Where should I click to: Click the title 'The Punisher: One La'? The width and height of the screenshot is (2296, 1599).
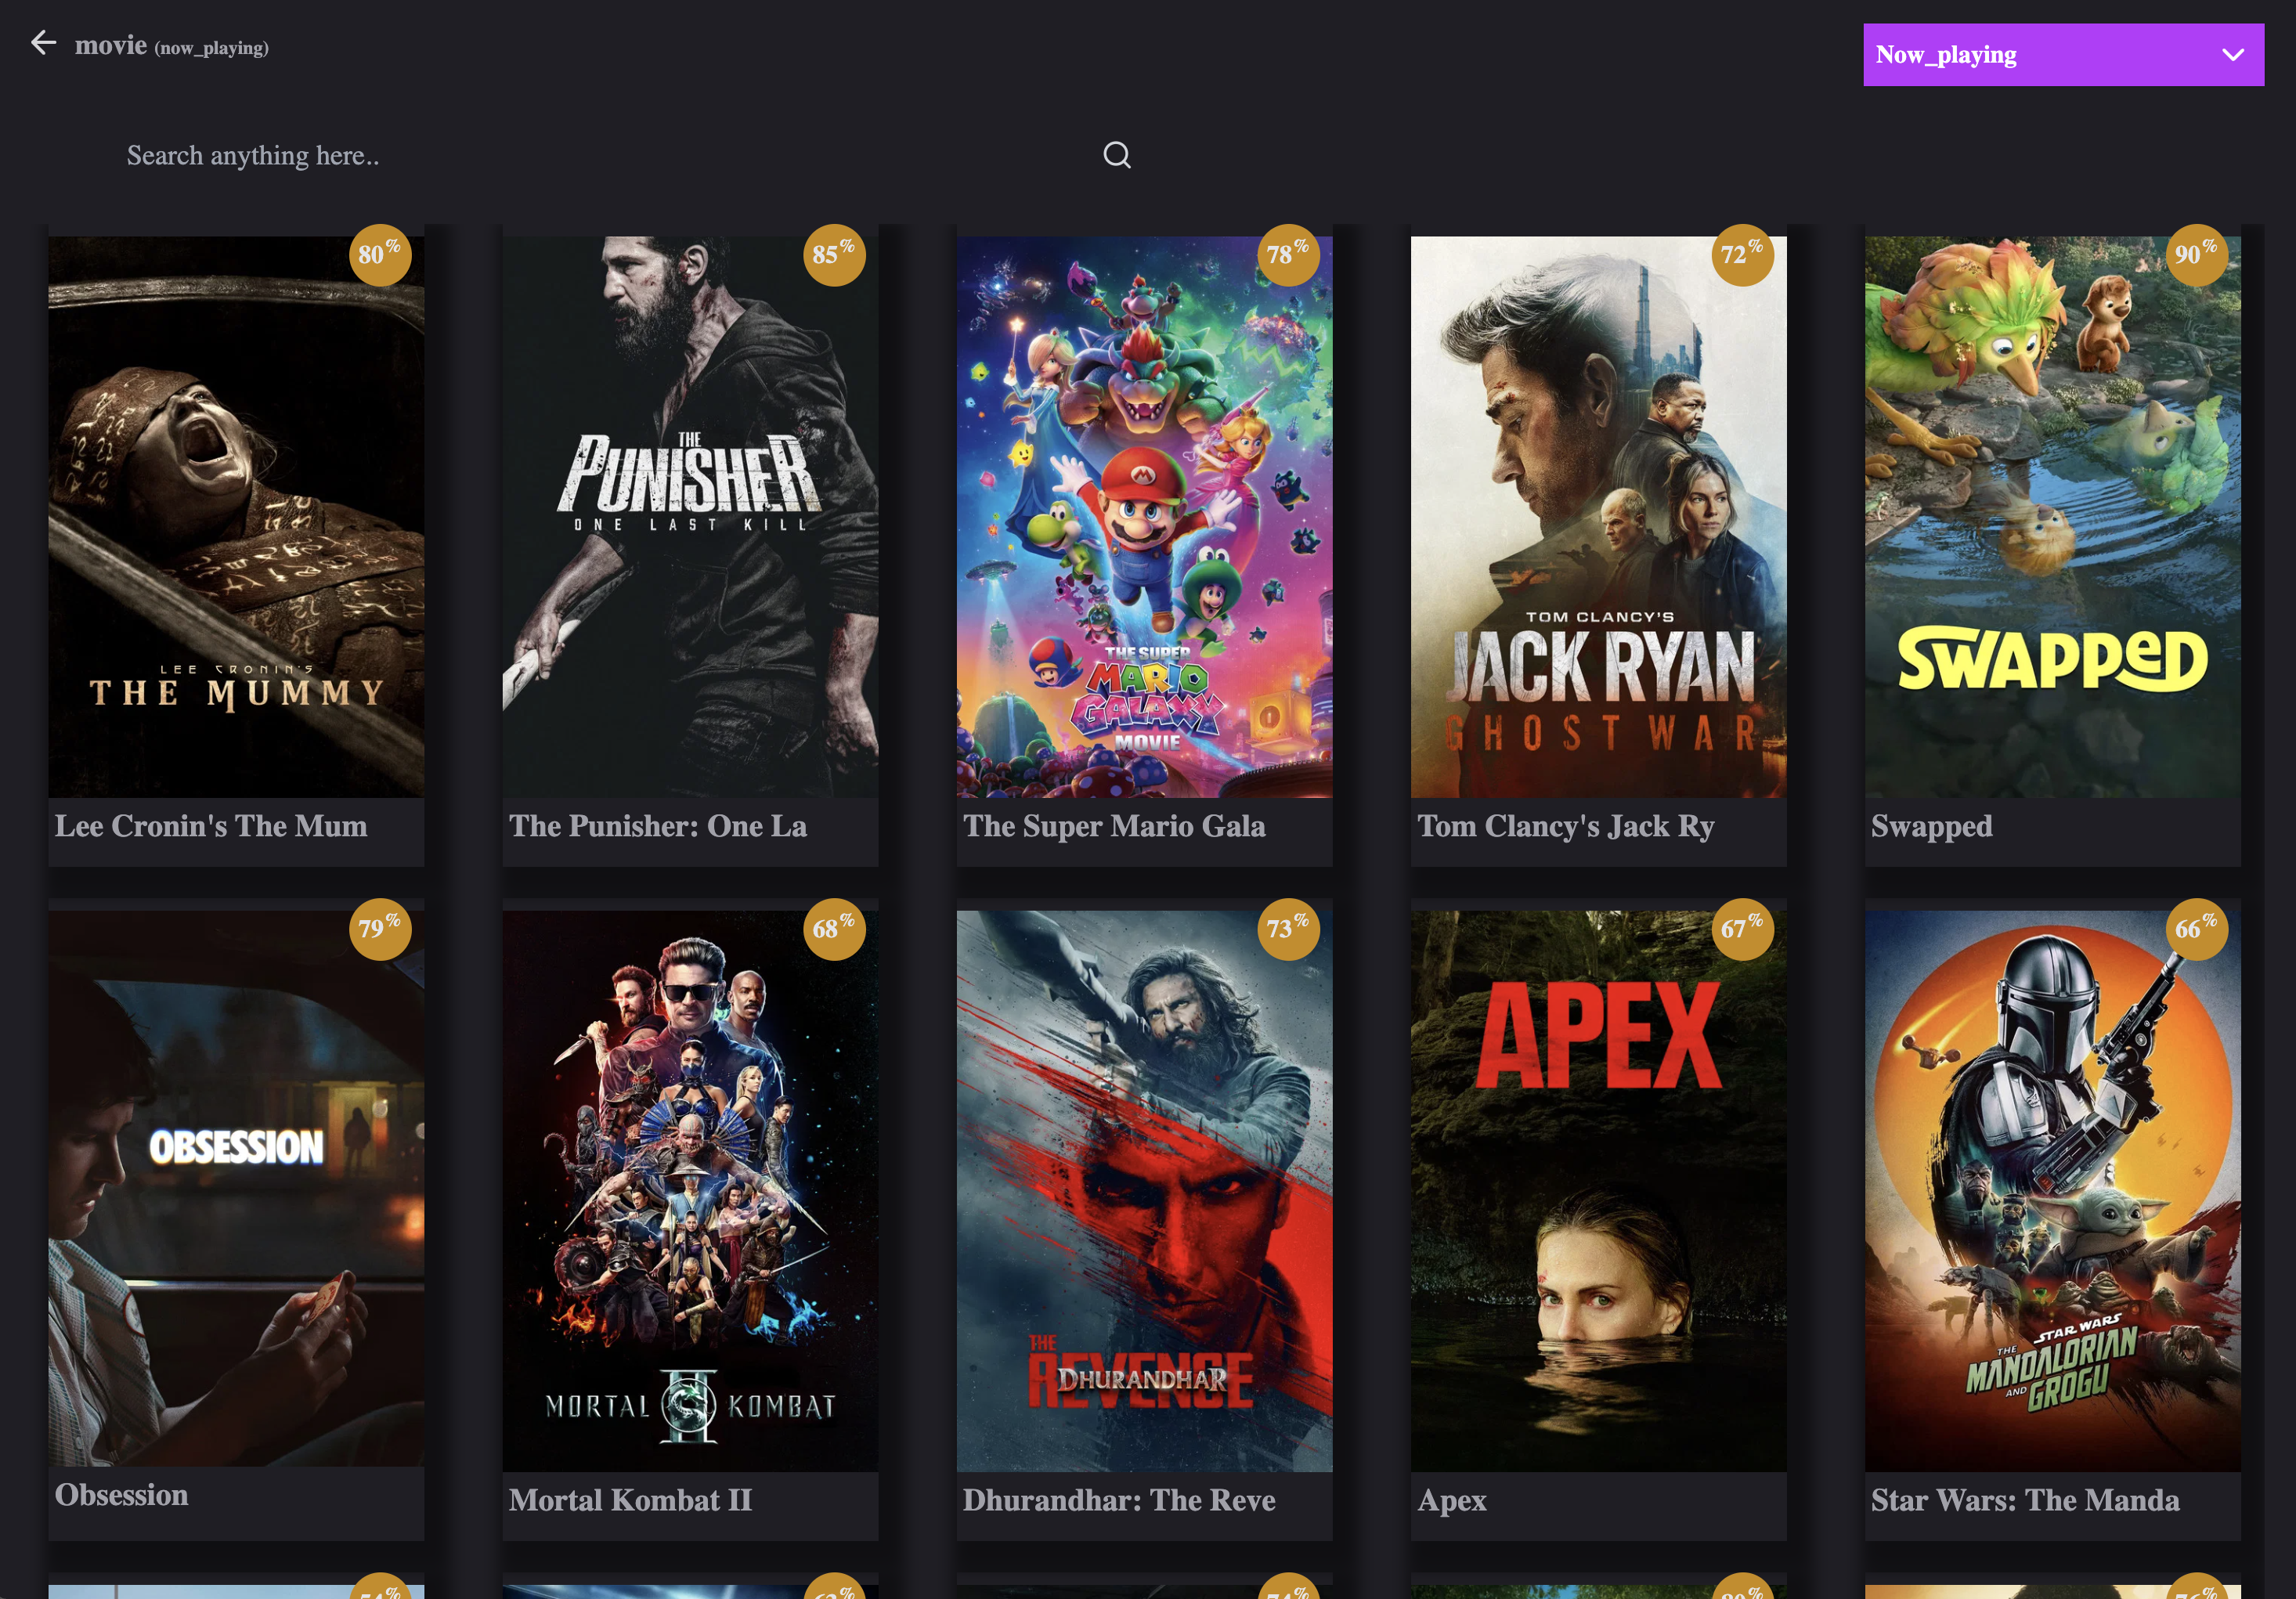coord(658,826)
